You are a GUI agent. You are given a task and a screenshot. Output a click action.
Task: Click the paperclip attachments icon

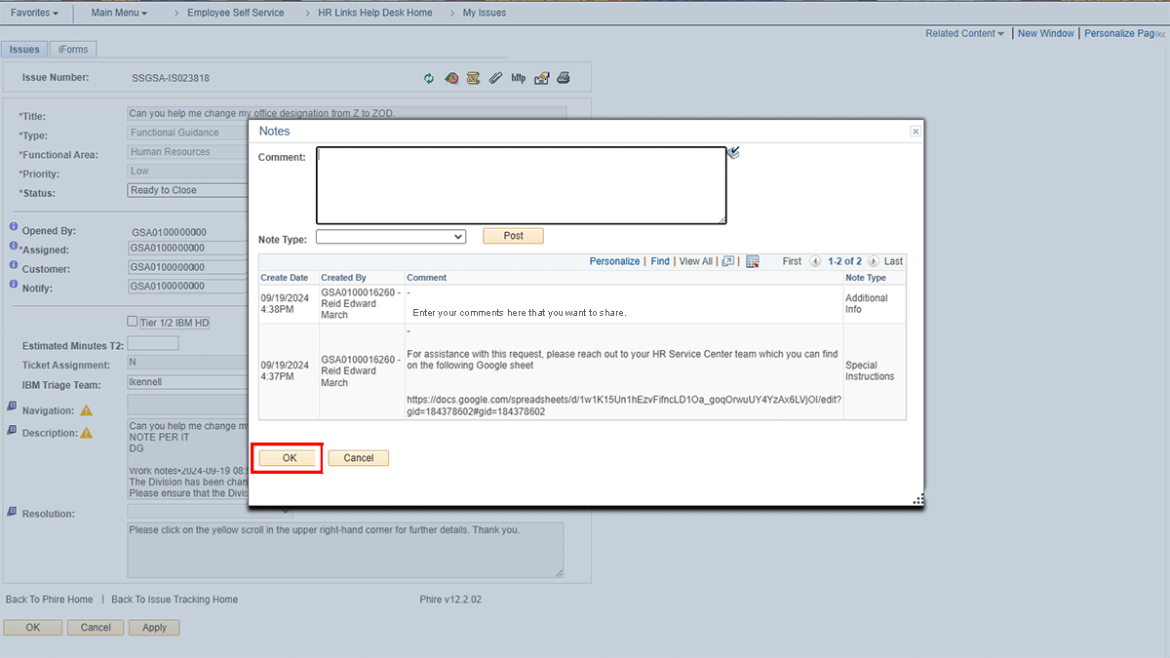click(495, 78)
